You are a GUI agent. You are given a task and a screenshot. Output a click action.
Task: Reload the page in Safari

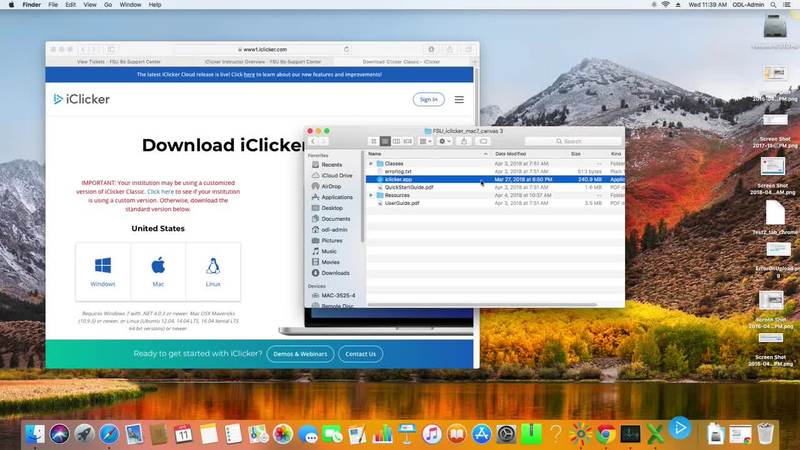(346, 49)
